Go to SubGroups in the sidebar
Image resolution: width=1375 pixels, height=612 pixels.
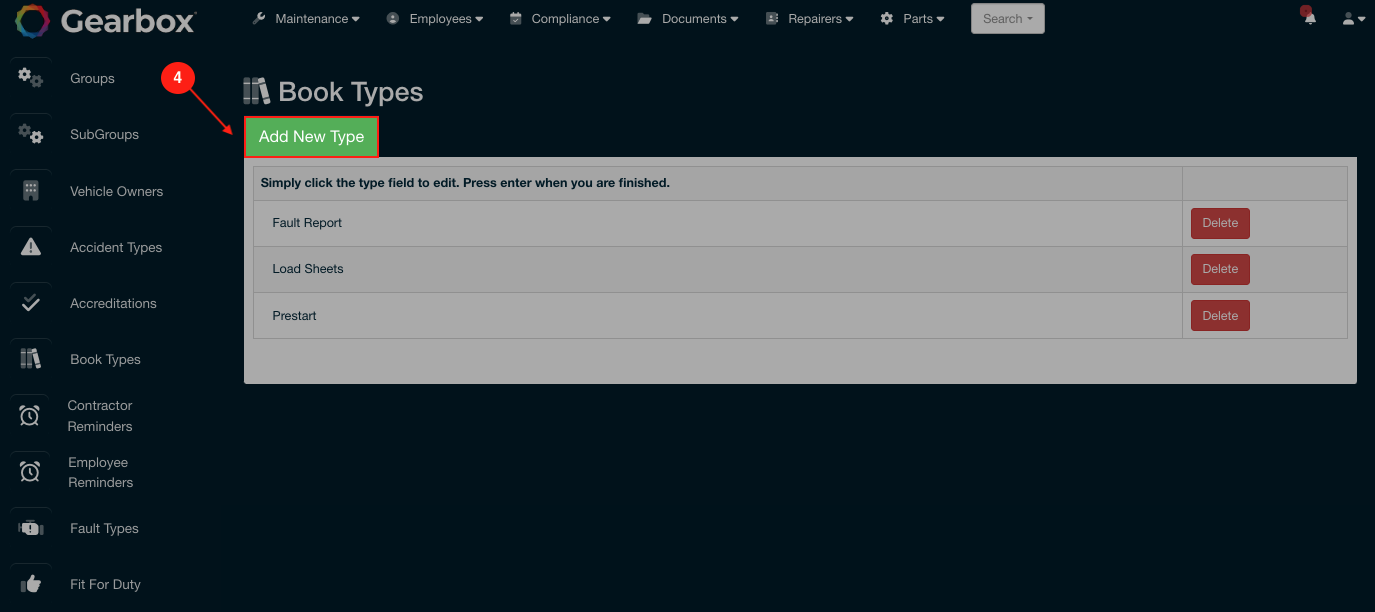coord(104,135)
